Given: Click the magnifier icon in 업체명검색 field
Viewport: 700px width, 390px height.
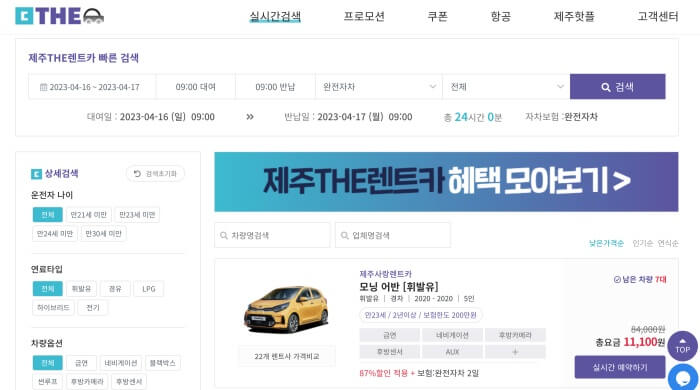Looking at the screenshot, I should click(344, 235).
